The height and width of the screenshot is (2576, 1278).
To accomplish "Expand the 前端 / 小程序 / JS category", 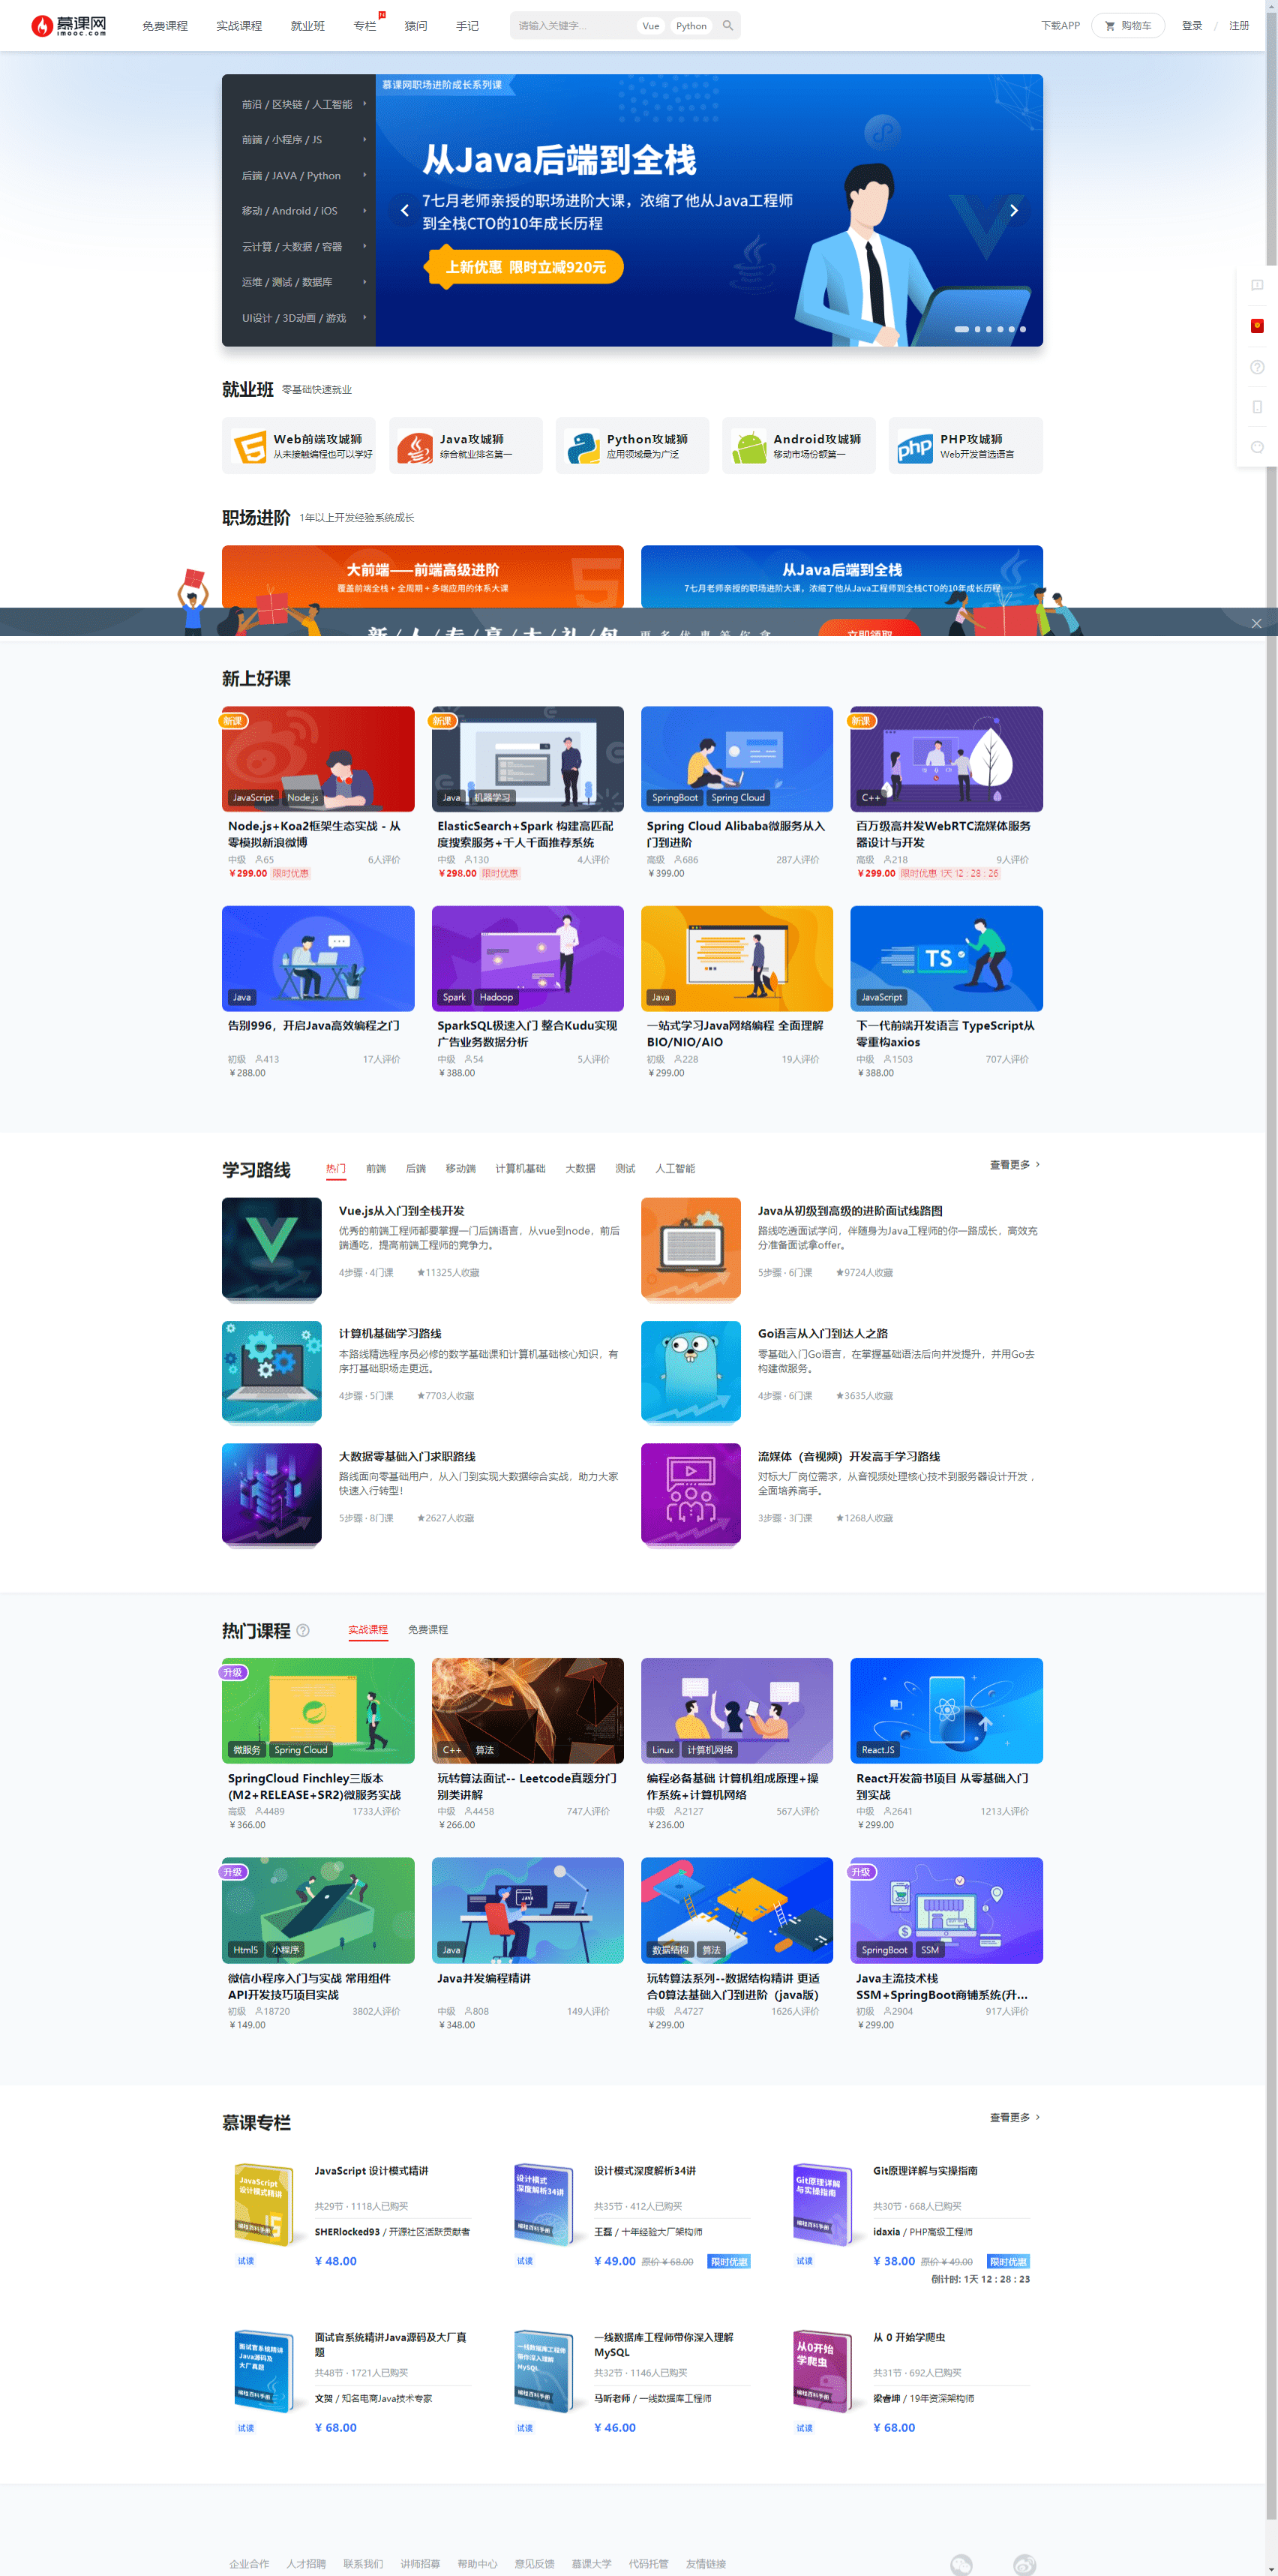I will (x=299, y=140).
